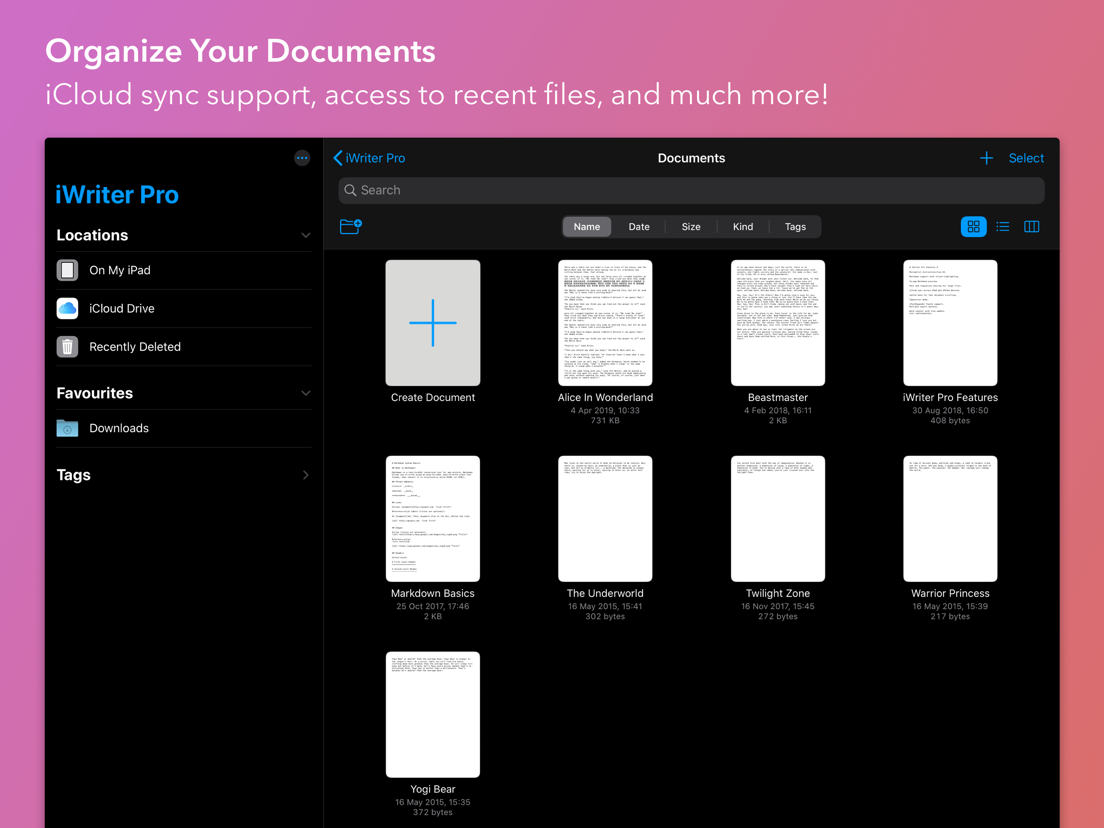Click the Yogi Bear file name
Image resolution: width=1104 pixels, height=828 pixels.
pos(433,789)
